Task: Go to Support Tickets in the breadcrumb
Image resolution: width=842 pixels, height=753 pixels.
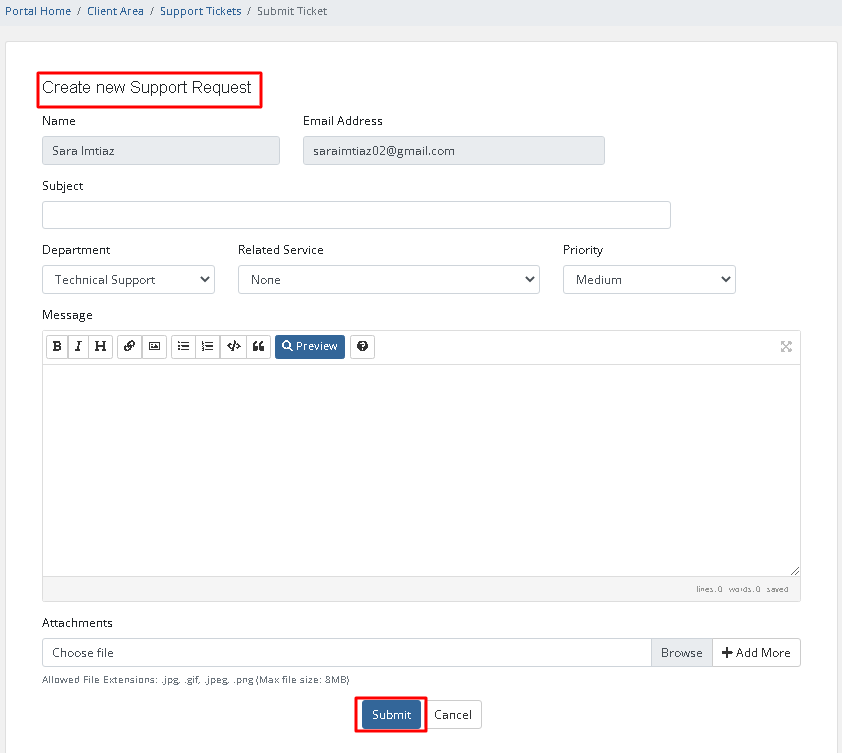Action: click(200, 11)
